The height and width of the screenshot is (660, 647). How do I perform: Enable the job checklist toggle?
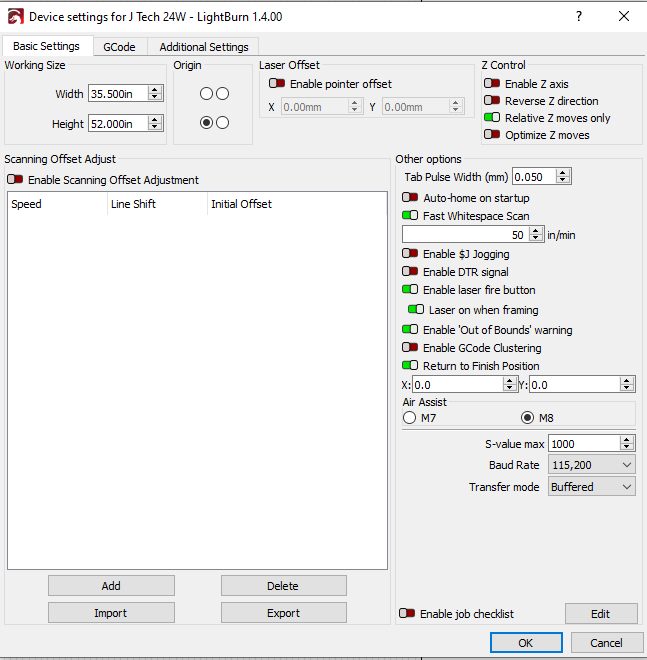pyautogui.click(x=407, y=614)
